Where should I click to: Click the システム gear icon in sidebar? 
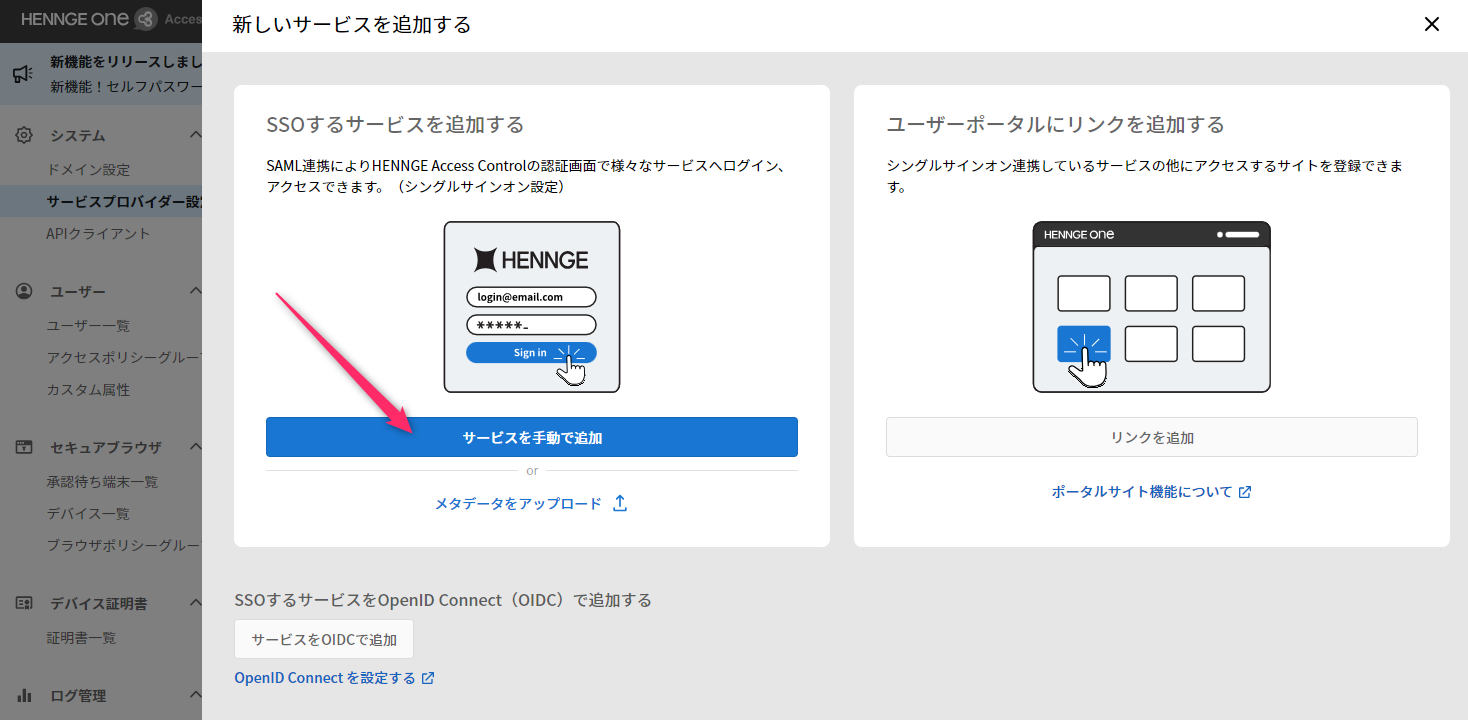[x=24, y=135]
